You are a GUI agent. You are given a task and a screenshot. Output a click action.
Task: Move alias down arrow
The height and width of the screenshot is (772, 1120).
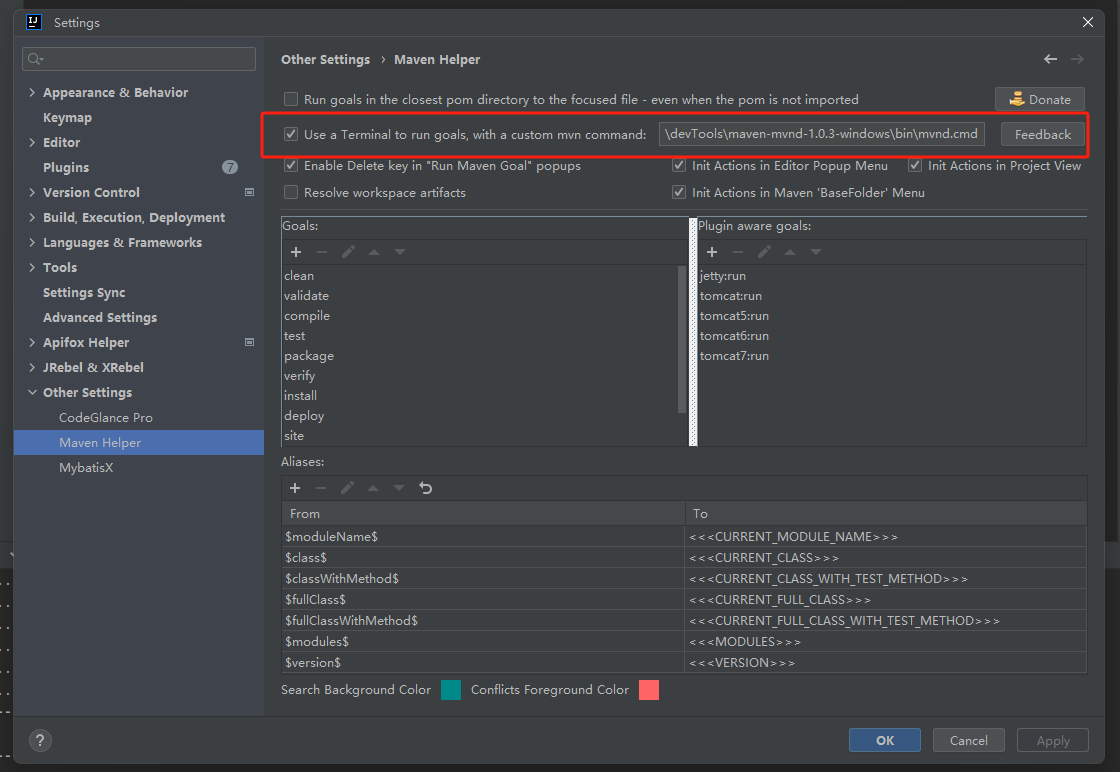pos(399,488)
